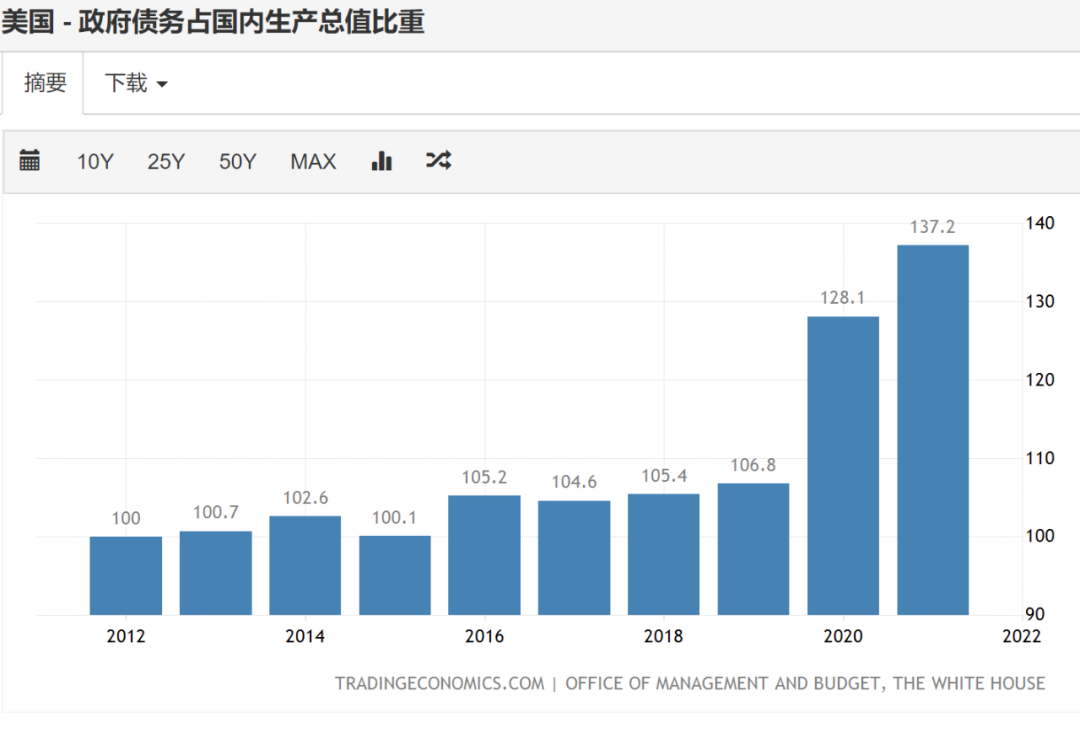1080x729 pixels.
Task: Click the 2016 x-axis label
Action: coord(484,636)
